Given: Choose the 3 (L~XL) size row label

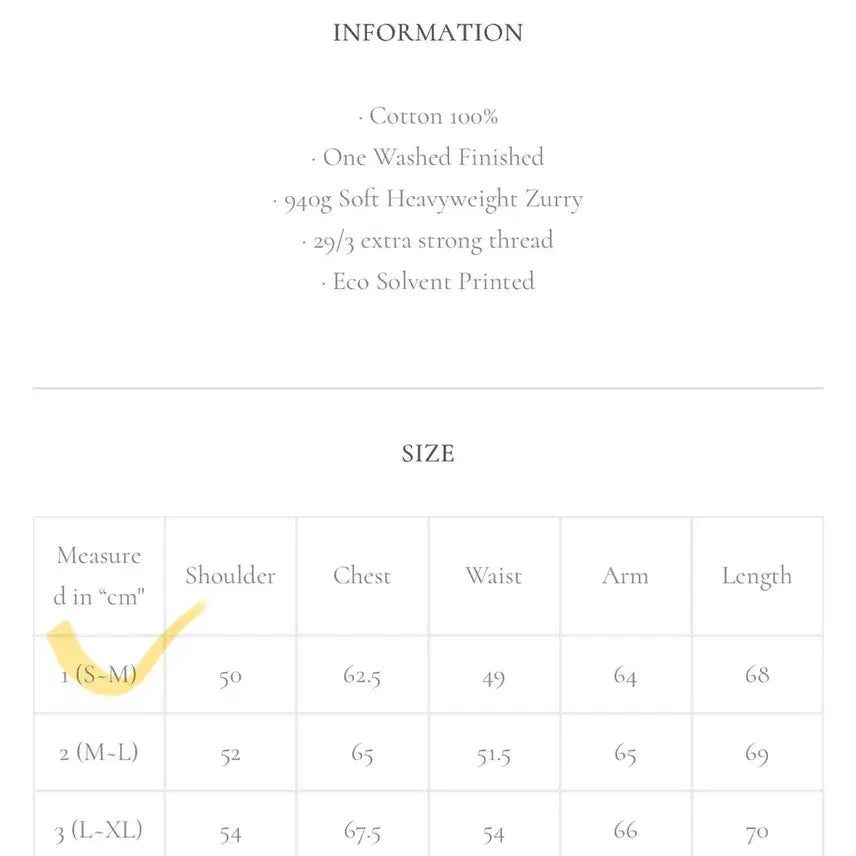Looking at the screenshot, I should [98, 830].
